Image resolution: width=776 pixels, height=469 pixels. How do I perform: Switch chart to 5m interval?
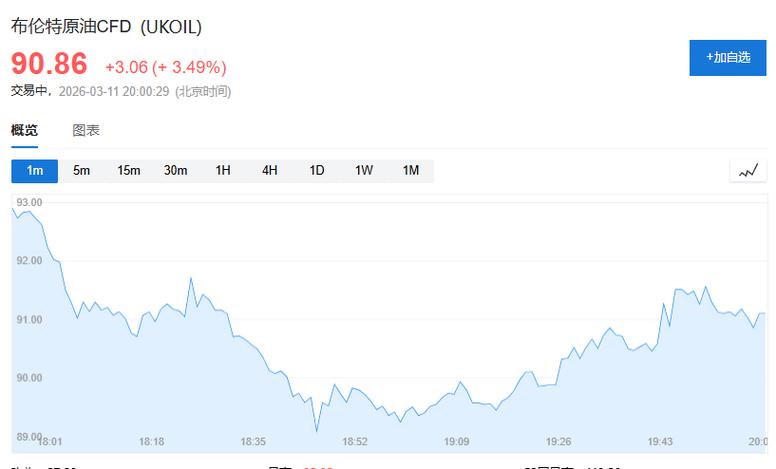81,171
